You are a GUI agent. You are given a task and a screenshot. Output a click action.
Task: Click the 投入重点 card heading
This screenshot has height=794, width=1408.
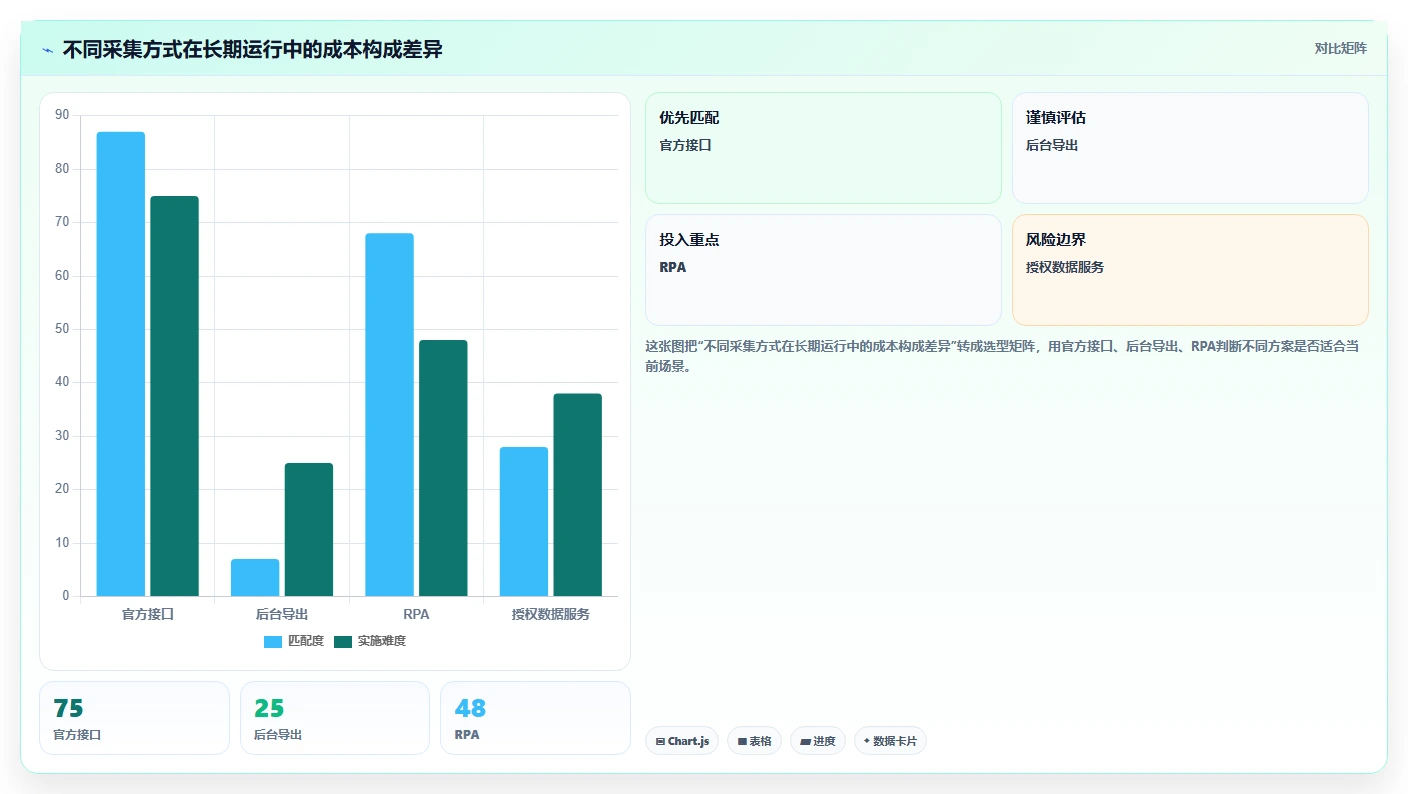[x=689, y=240]
